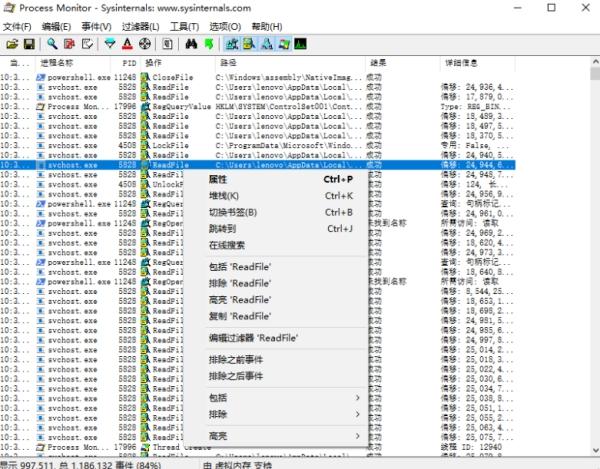Choose 属性 from the context menu
This screenshot has height=469, width=600.
pos(276,179)
